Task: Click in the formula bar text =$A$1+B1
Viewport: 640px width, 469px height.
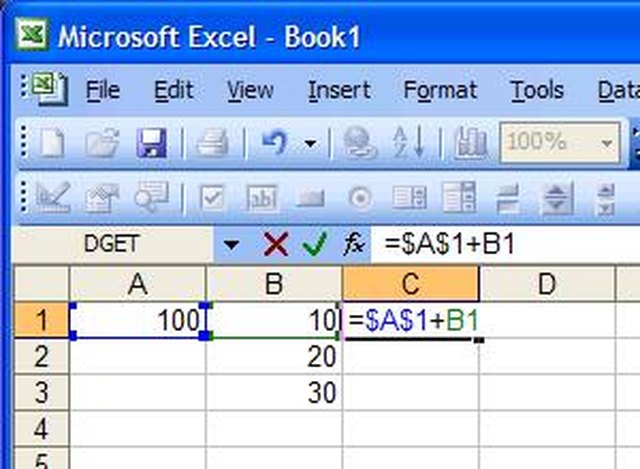Action: tap(449, 245)
